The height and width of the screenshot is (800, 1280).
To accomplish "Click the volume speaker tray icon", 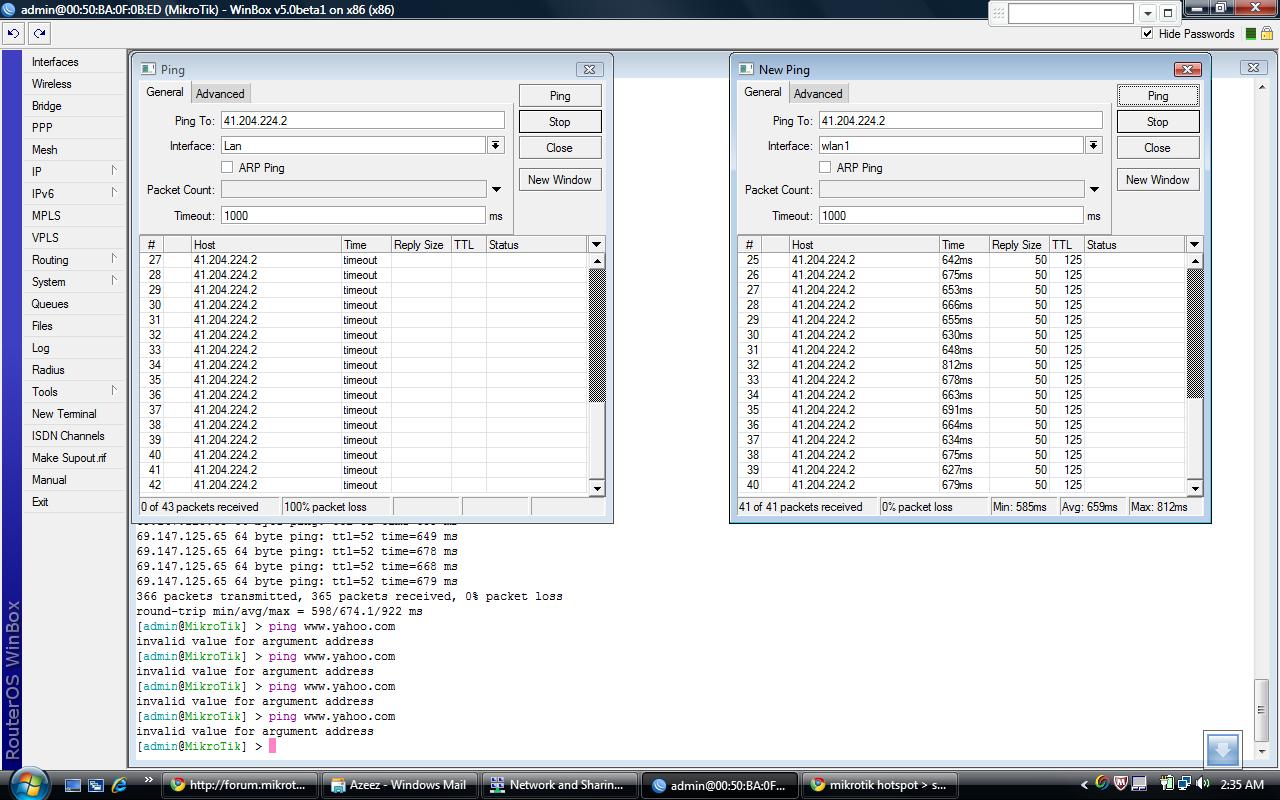I will point(1202,784).
